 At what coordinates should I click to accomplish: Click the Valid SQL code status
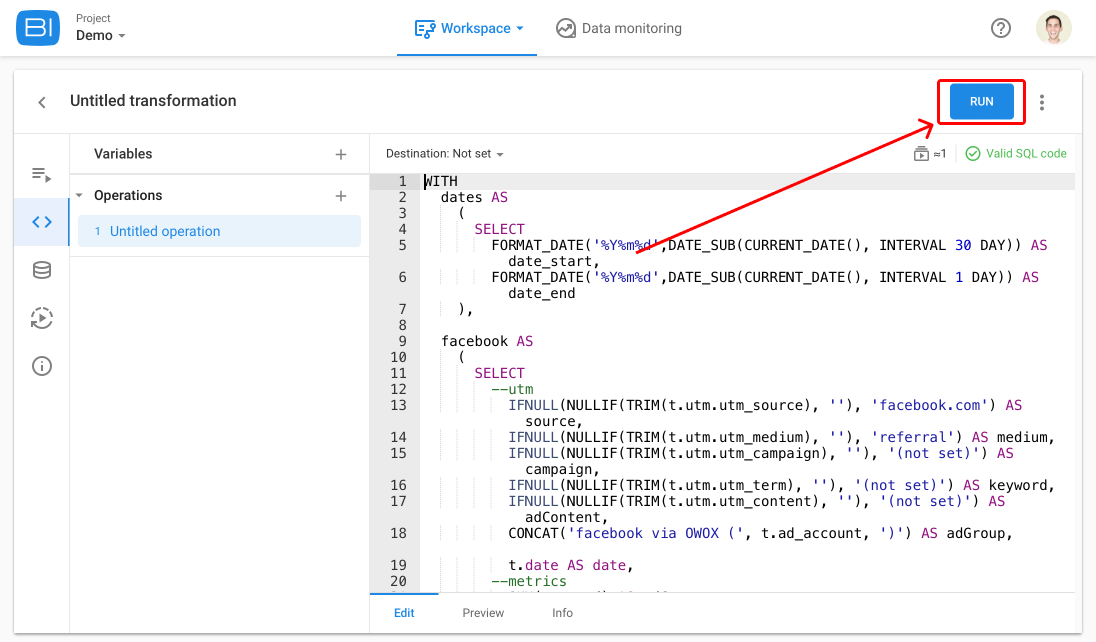[x=1016, y=153]
